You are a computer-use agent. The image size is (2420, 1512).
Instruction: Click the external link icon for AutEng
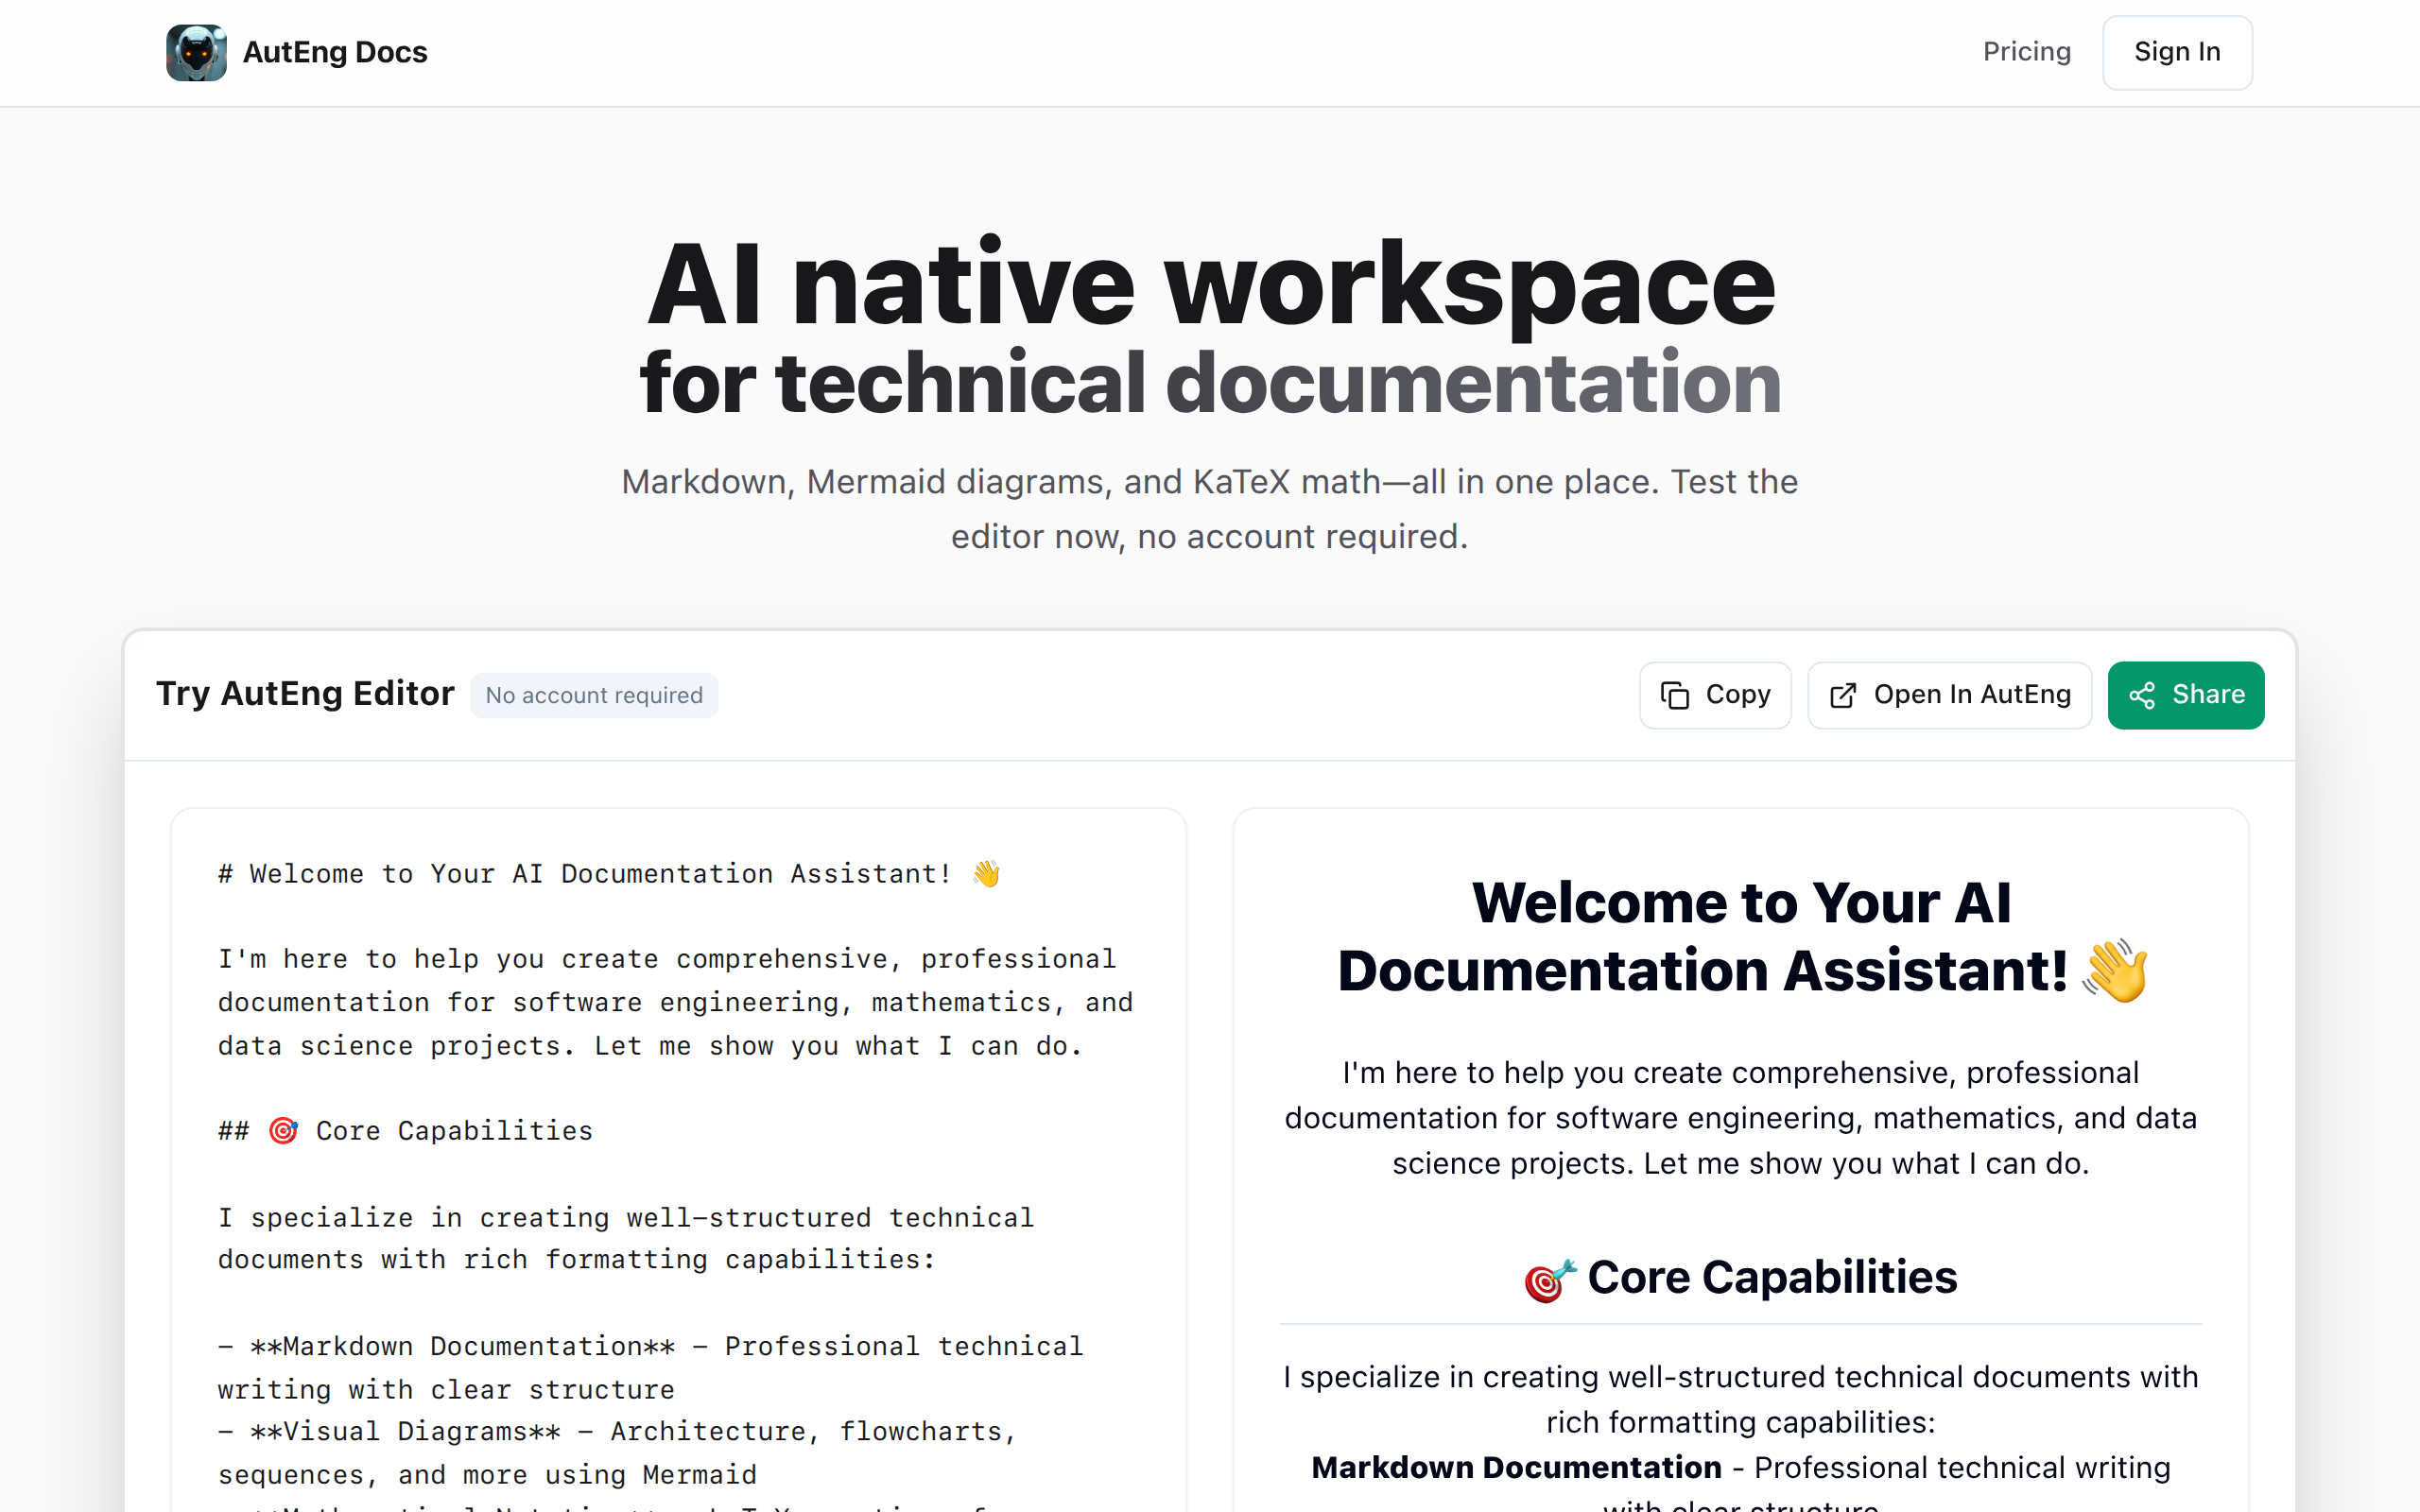tap(1842, 695)
